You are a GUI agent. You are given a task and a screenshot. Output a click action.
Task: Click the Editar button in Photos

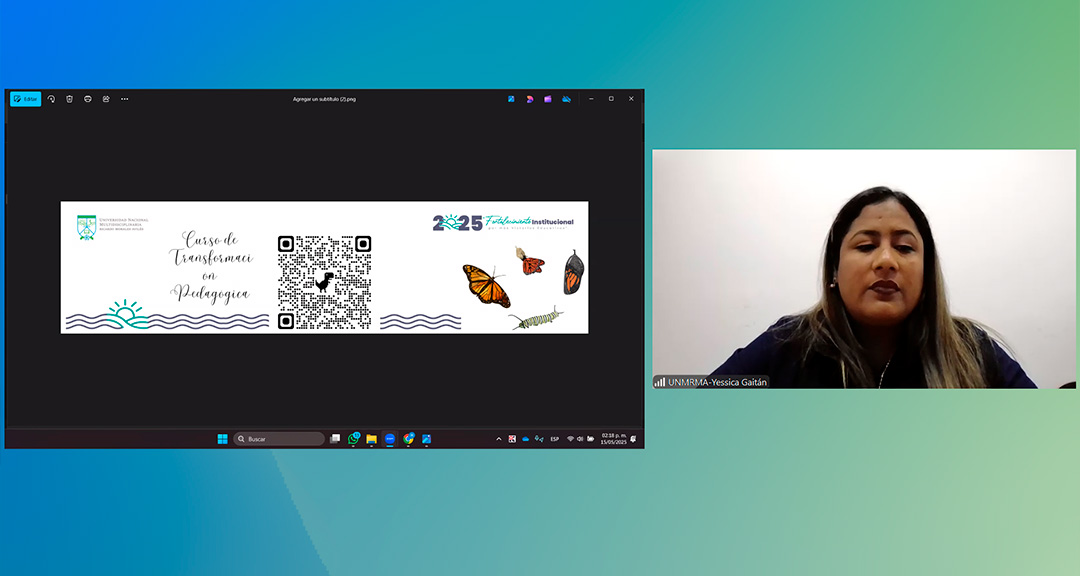tap(25, 99)
